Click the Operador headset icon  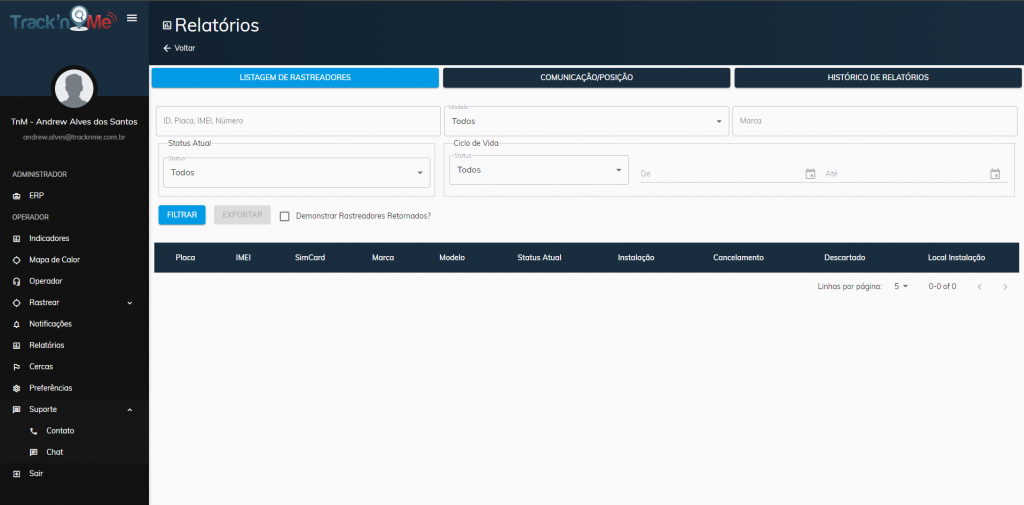point(17,282)
